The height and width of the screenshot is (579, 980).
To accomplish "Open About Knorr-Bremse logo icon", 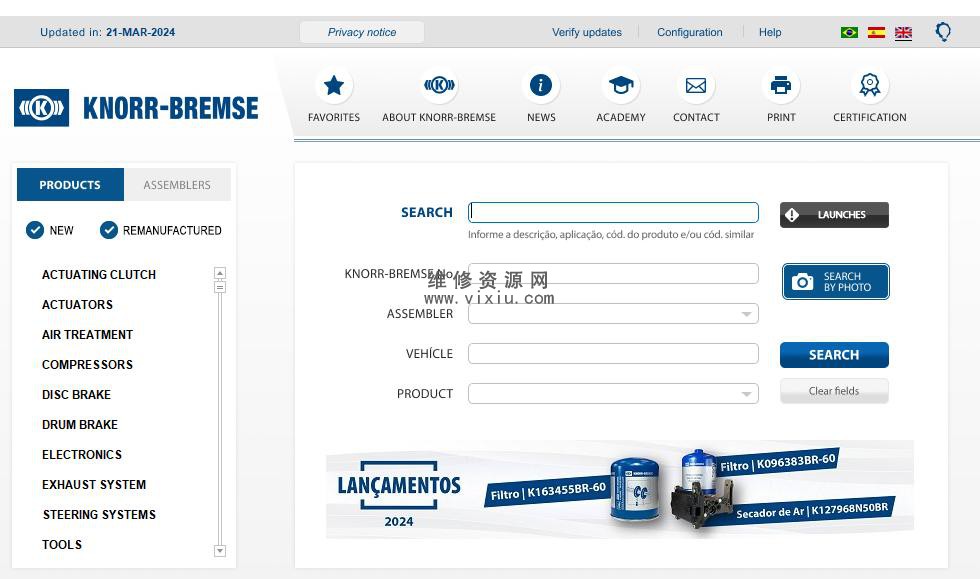I will pos(439,85).
